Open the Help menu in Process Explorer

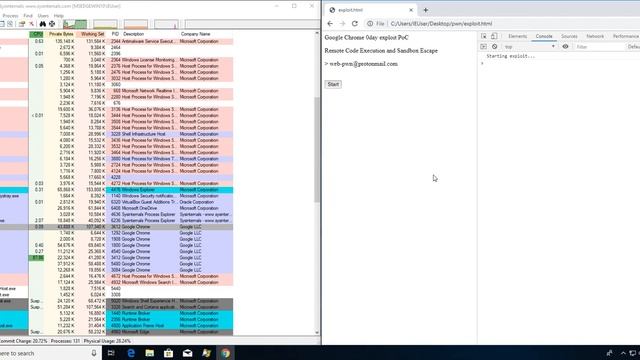click(58, 16)
